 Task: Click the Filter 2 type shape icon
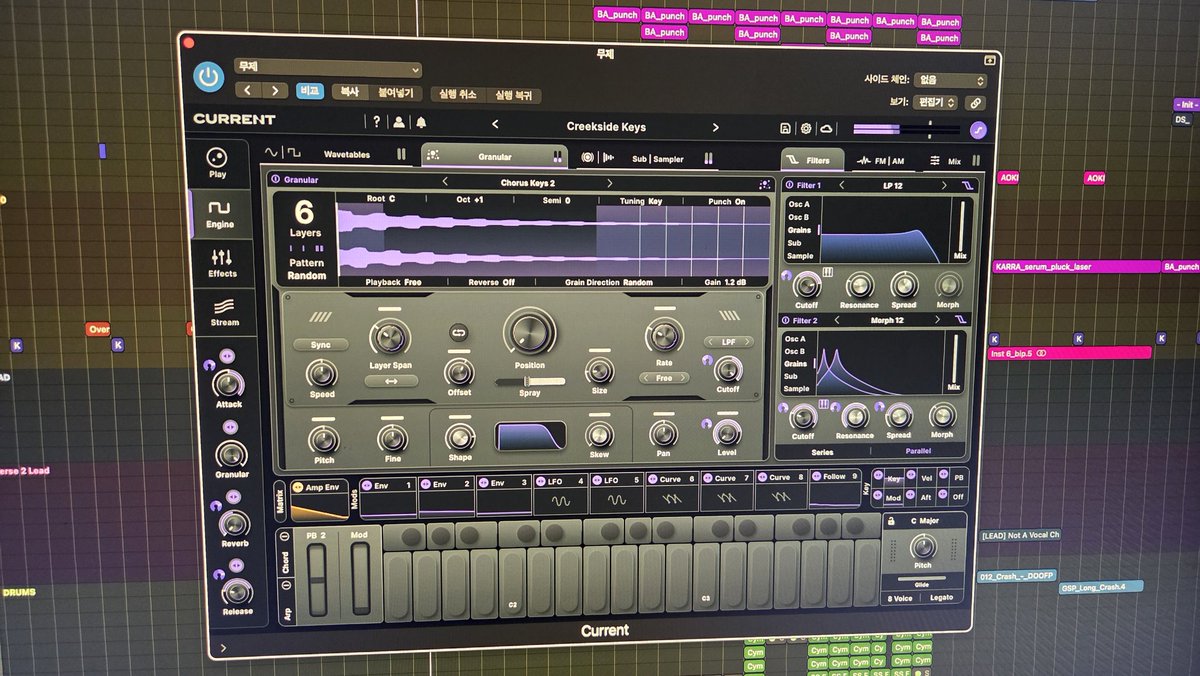point(962,319)
